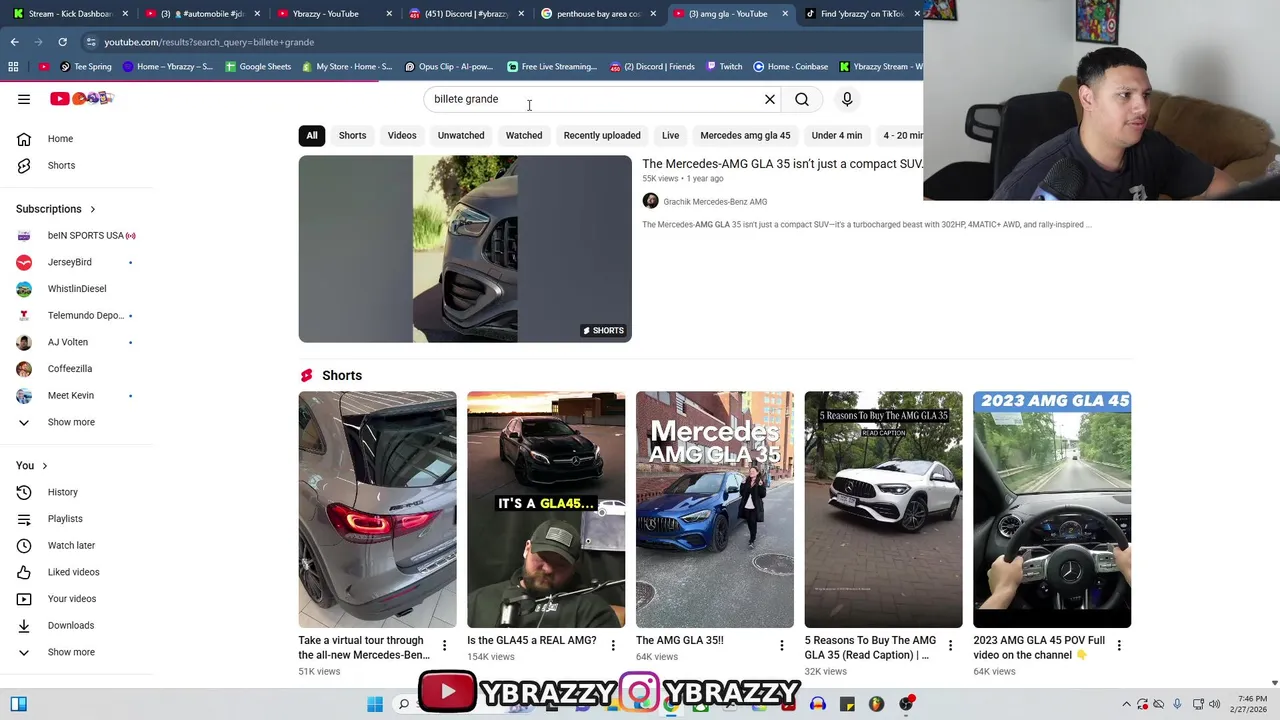Select the 'Shorts' filter chip
Viewport: 1280px width, 720px height.
tap(352, 135)
